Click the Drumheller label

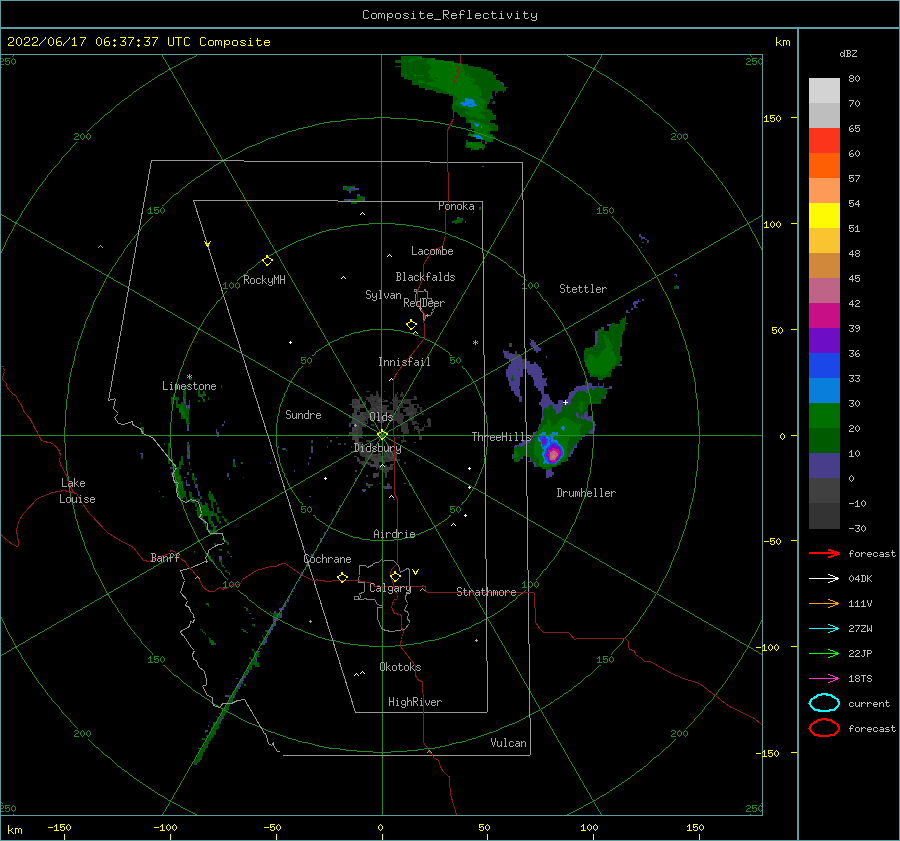(x=586, y=493)
